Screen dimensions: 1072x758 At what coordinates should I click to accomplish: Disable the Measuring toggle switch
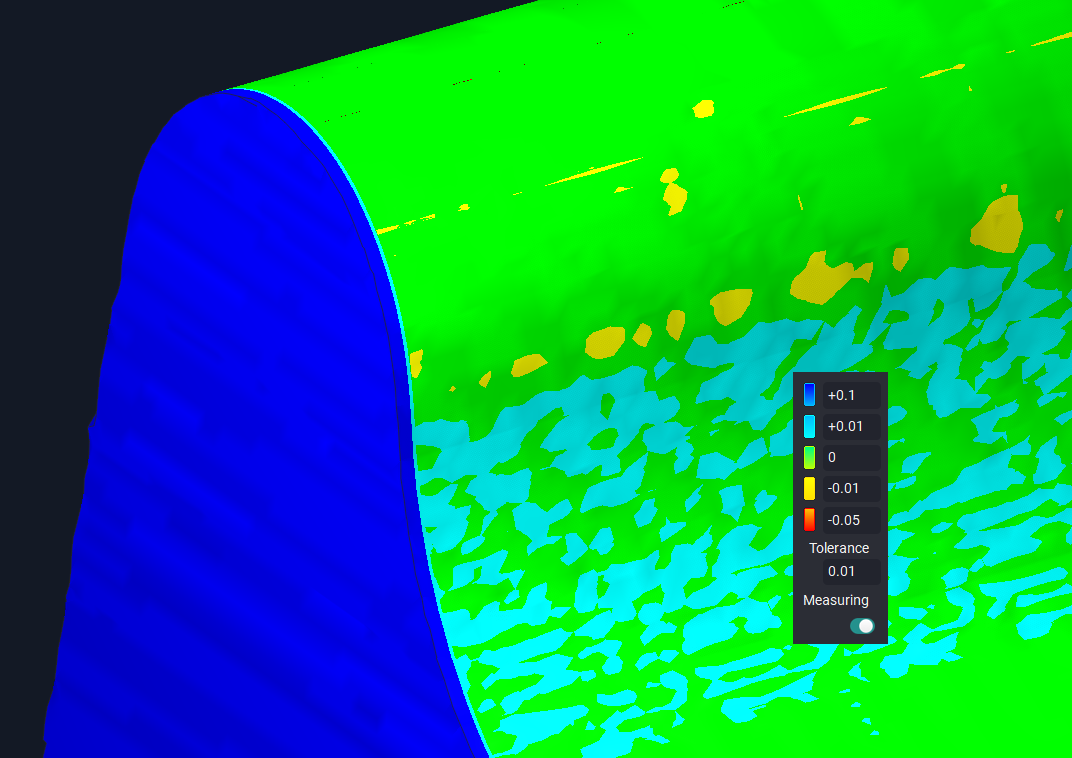click(x=862, y=625)
